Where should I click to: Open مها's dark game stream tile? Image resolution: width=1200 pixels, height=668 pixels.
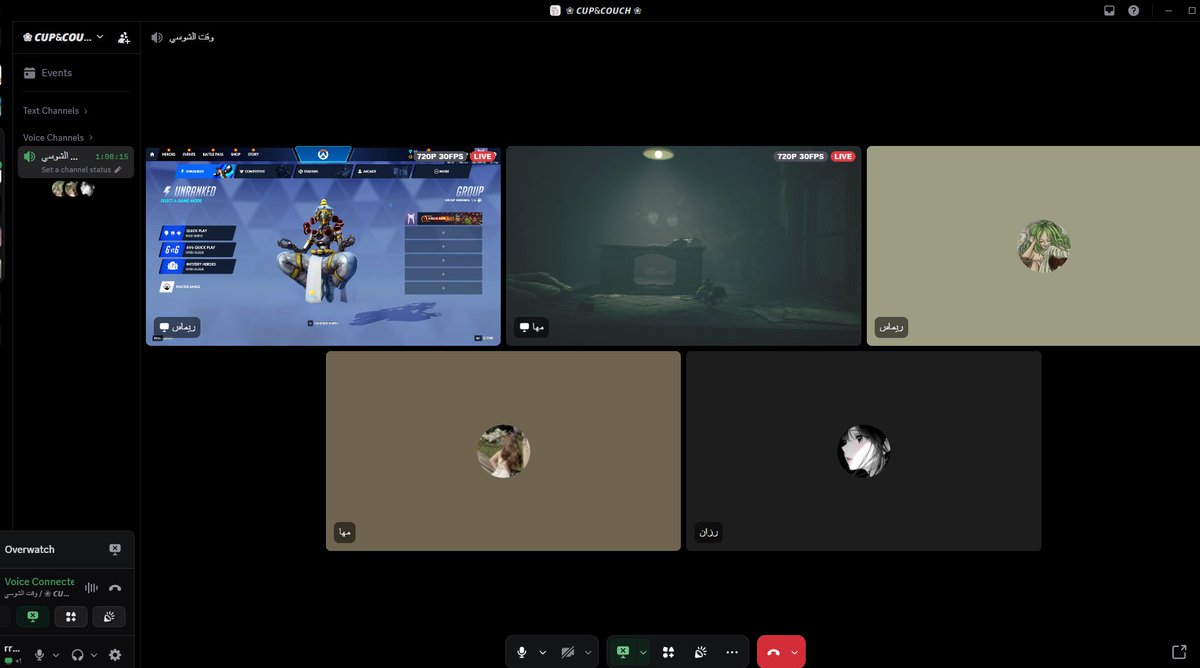[x=683, y=246]
